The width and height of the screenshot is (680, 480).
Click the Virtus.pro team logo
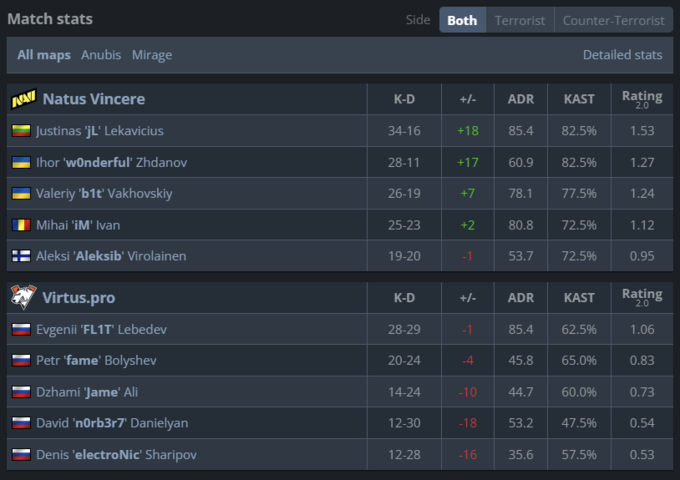[23, 297]
